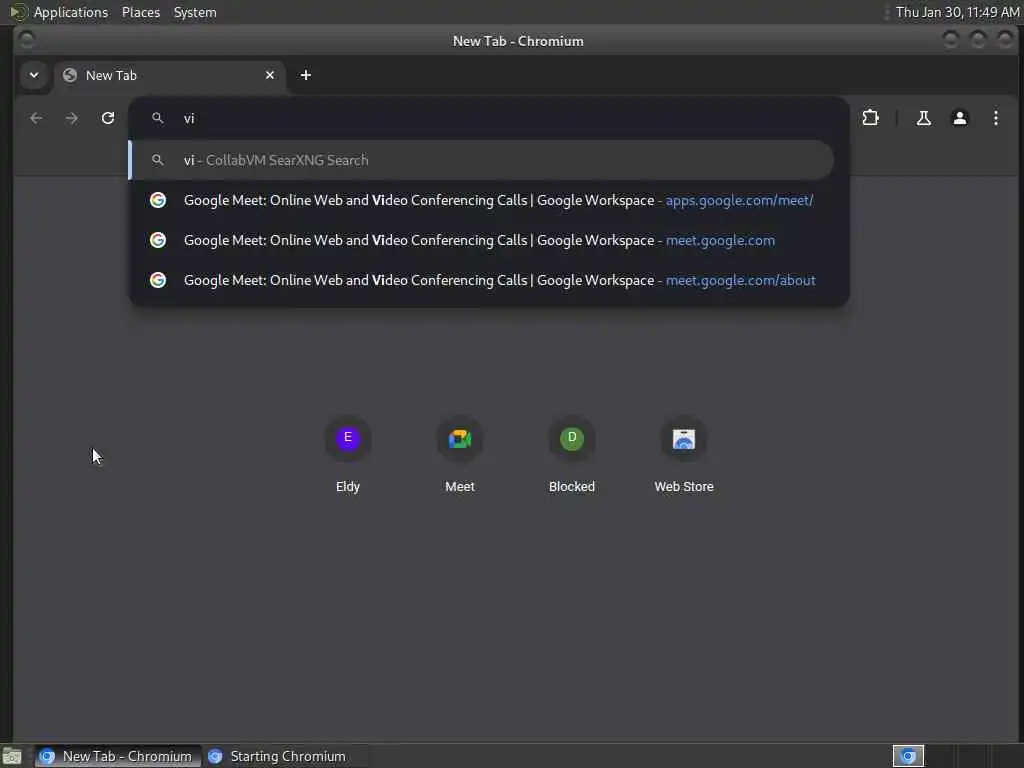Close the New Tab tab
Image resolution: width=1024 pixels, height=768 pixels.
(x=270, y=75)
